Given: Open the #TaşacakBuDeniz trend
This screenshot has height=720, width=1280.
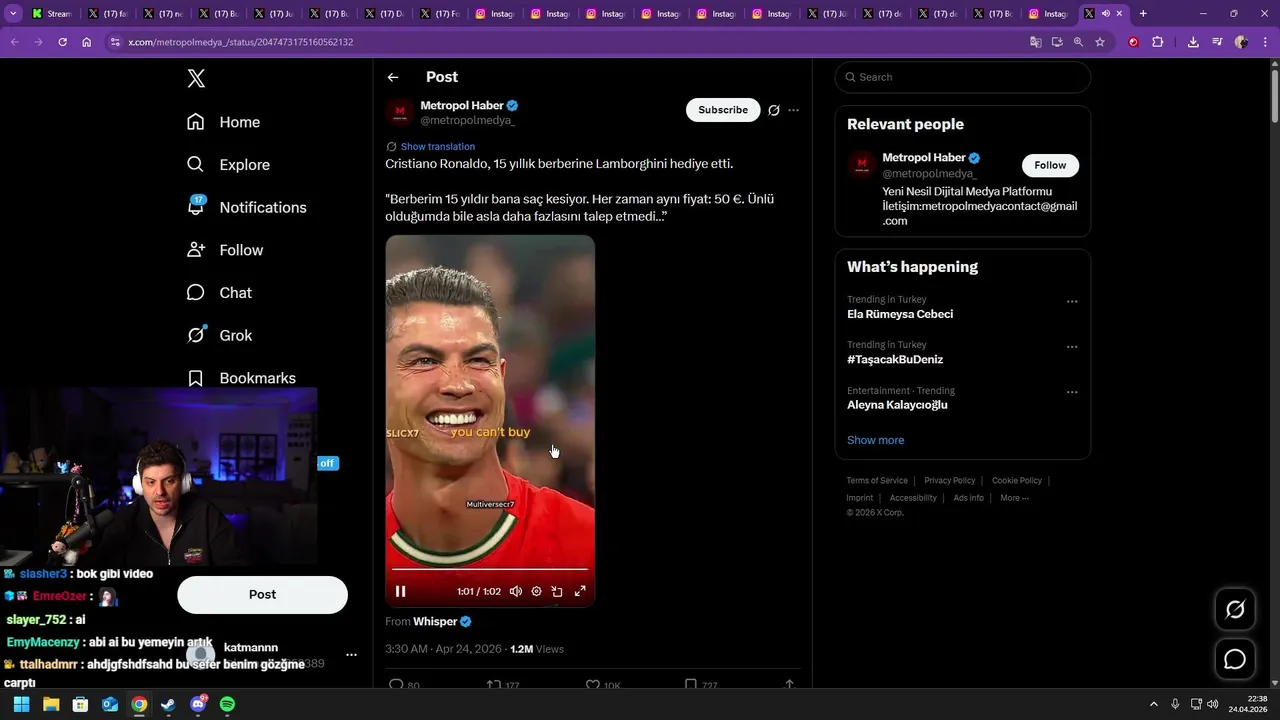Looking at the screenshot, I should [x=895, y=359].
